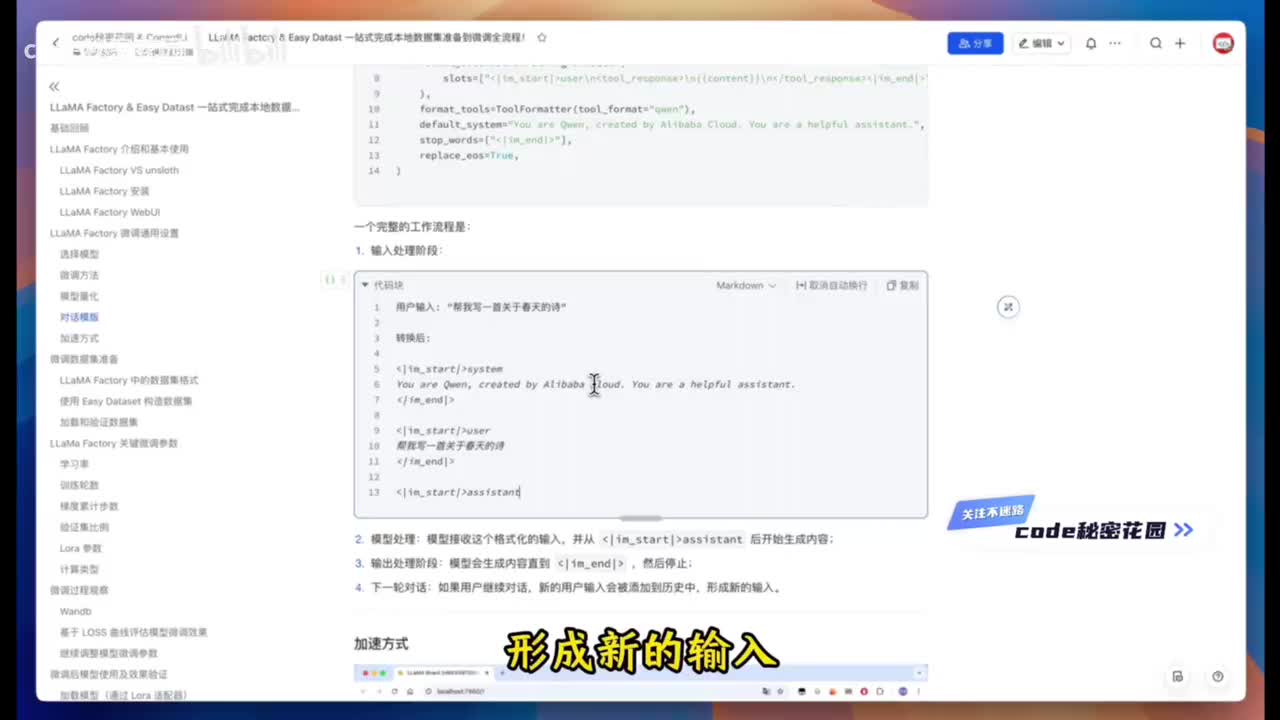Select Lora 参数 in the outline
Screen dimensions: 1280x720
click(x=80, y=548)
